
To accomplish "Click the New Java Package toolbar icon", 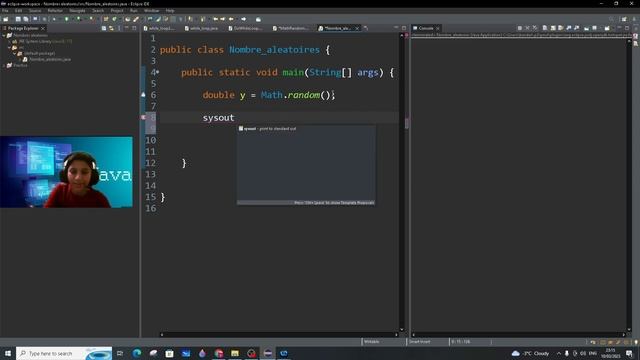I will pyautogui.click(x=106, y=19).
